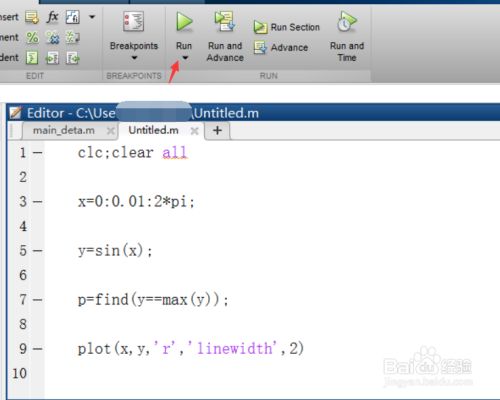
Task: Click the Run and Time clock icon
Action: (346, 21)
